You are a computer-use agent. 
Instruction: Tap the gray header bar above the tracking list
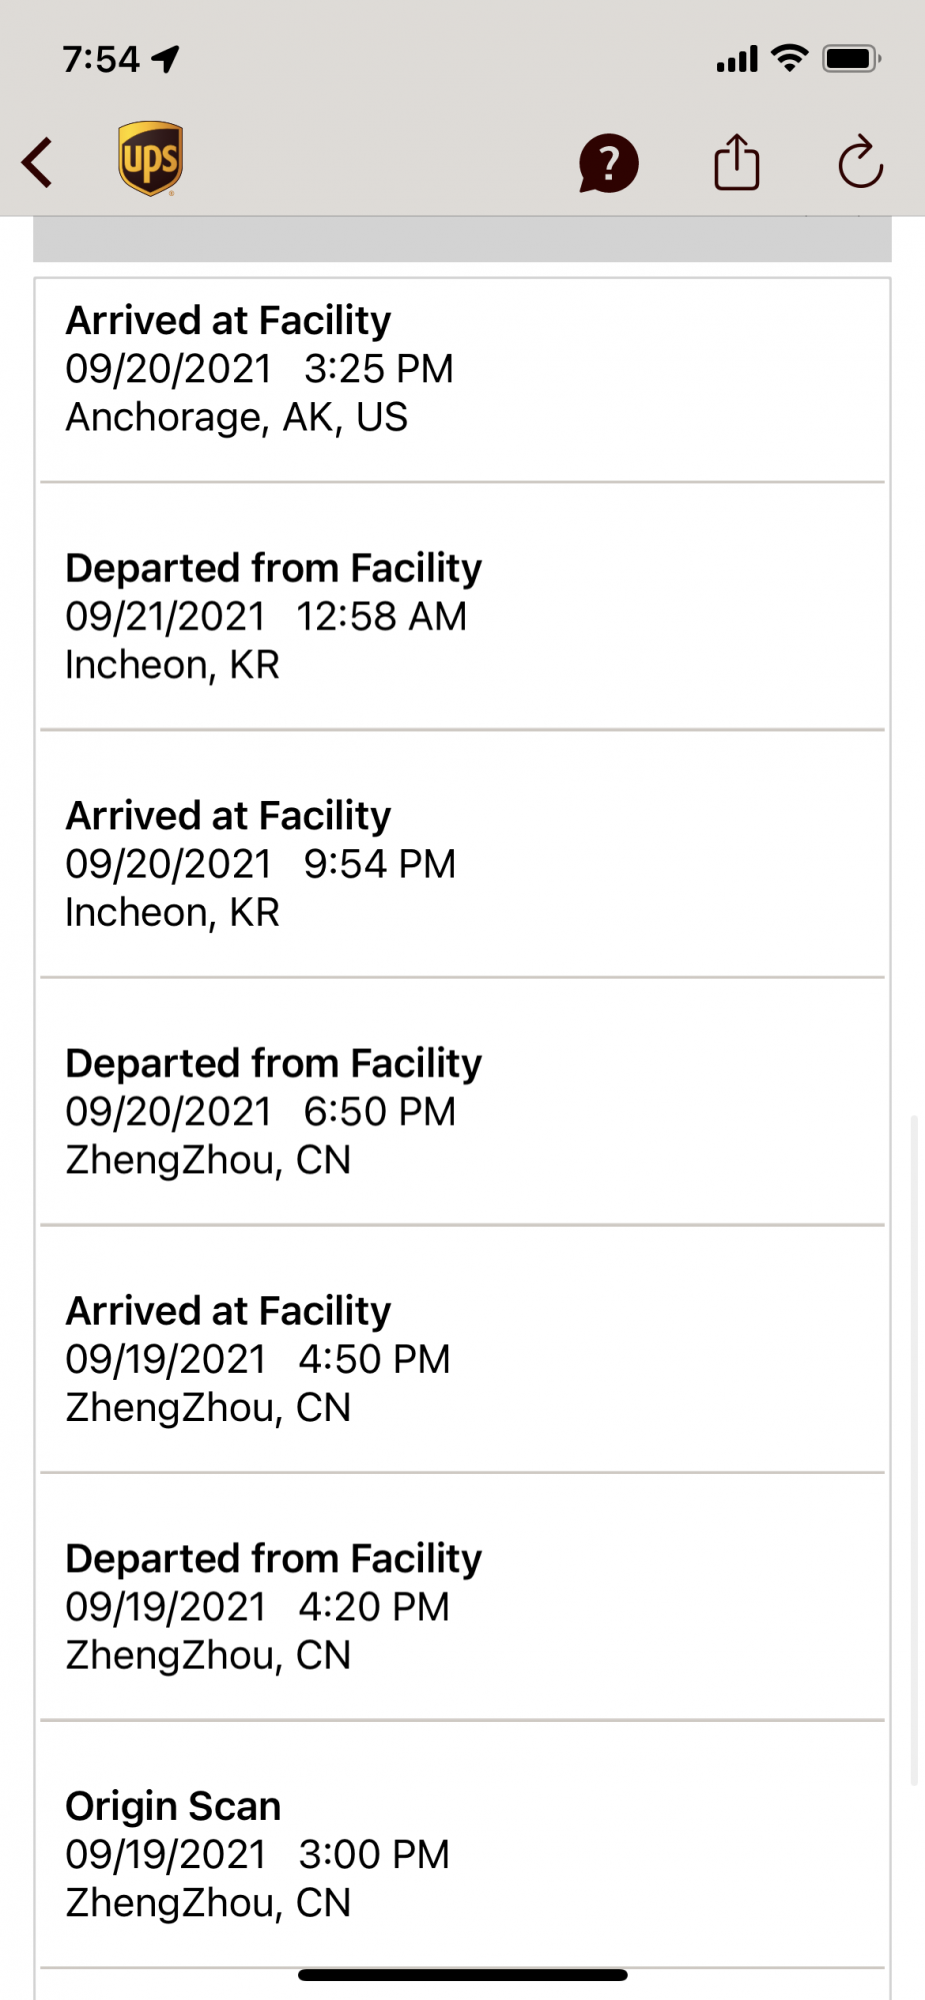[x=462, y=240]
